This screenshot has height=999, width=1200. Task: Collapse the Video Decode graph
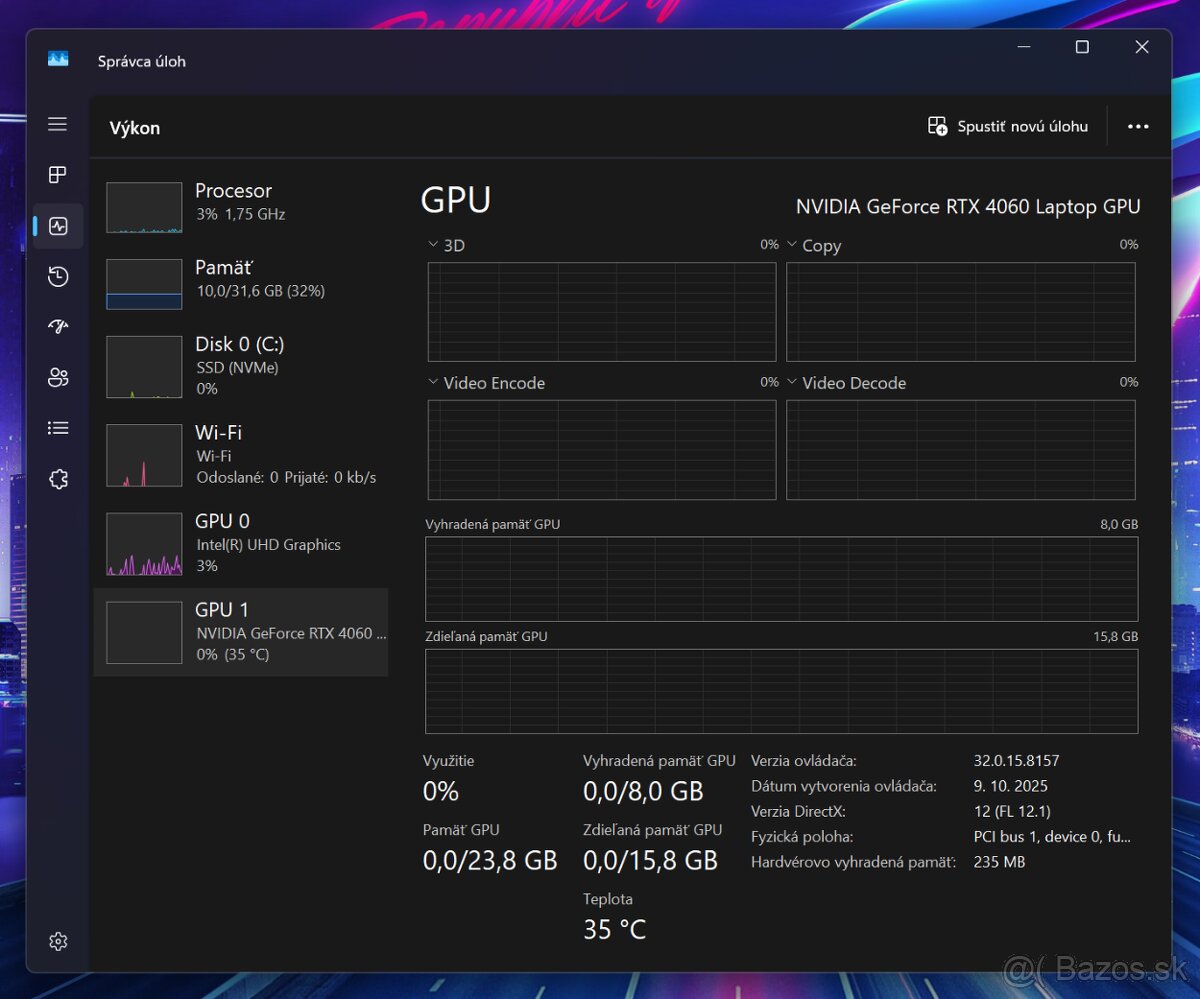click(792, 382)
